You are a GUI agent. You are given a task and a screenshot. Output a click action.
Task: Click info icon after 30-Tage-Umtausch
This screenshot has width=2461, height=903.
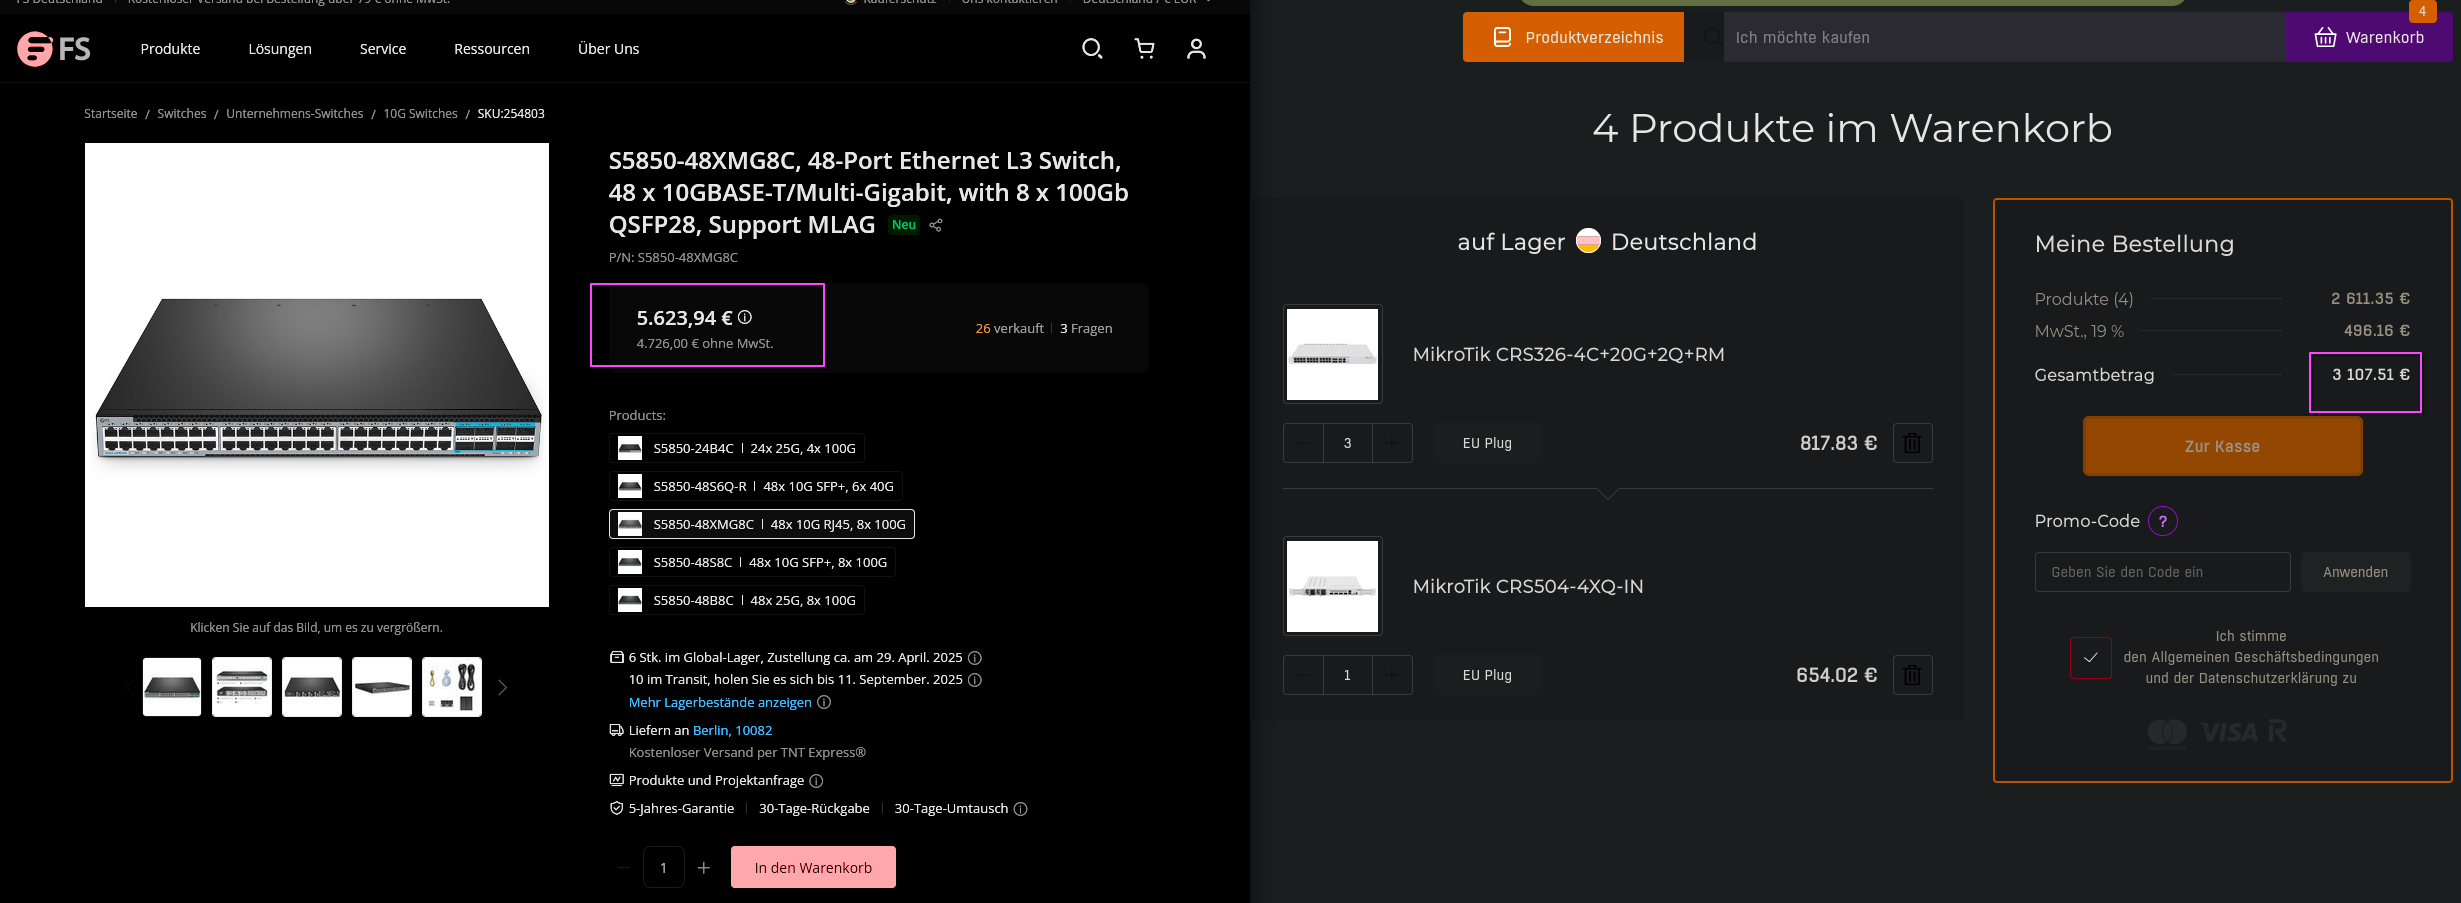click(x=1021, y=809)
